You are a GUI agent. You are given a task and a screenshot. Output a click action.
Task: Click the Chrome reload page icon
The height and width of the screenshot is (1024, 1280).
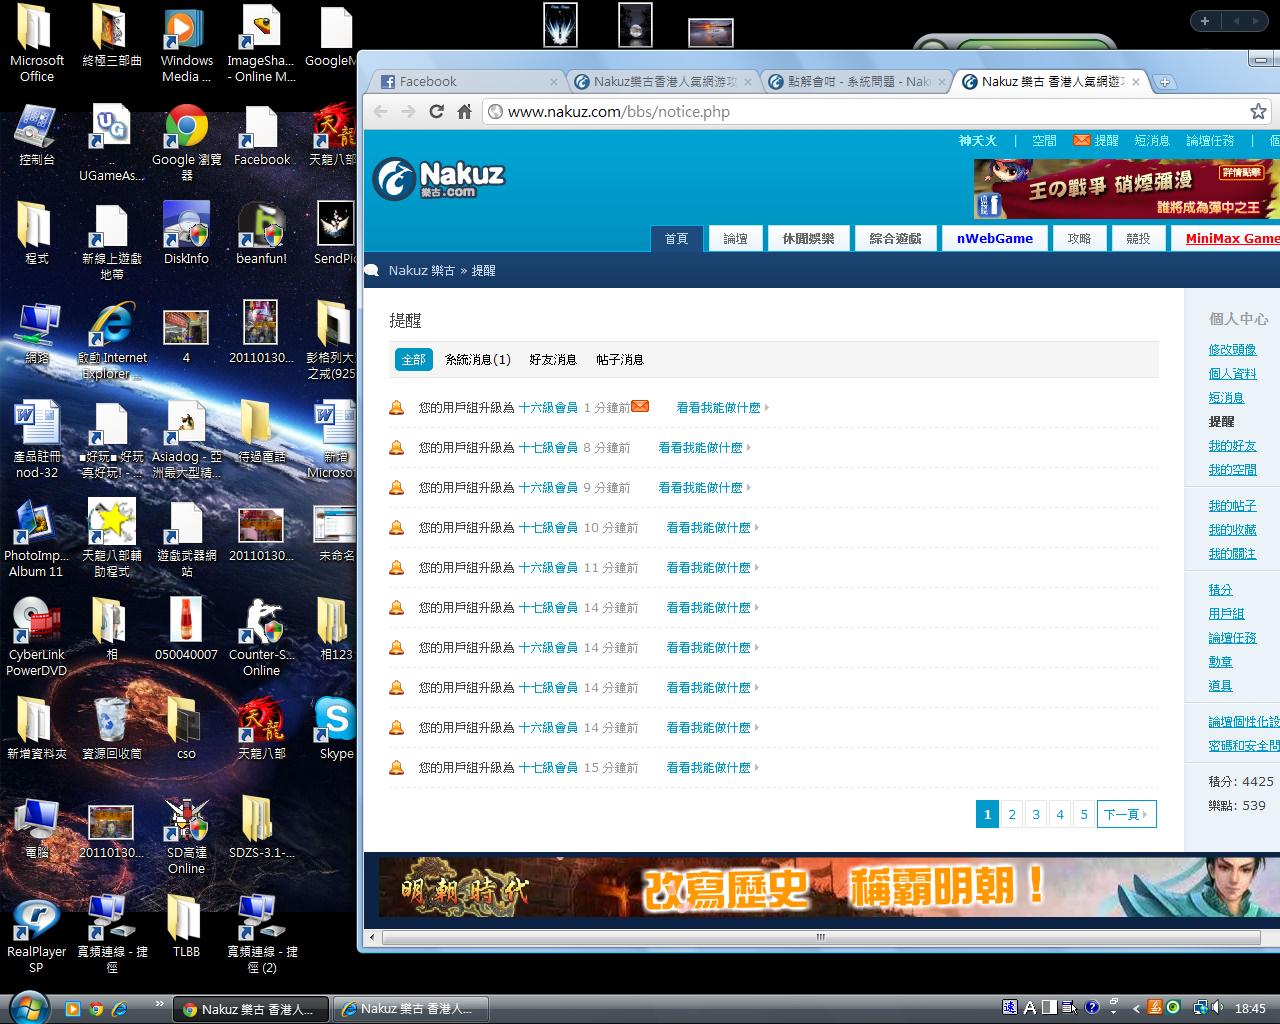[x=436, y=111]
